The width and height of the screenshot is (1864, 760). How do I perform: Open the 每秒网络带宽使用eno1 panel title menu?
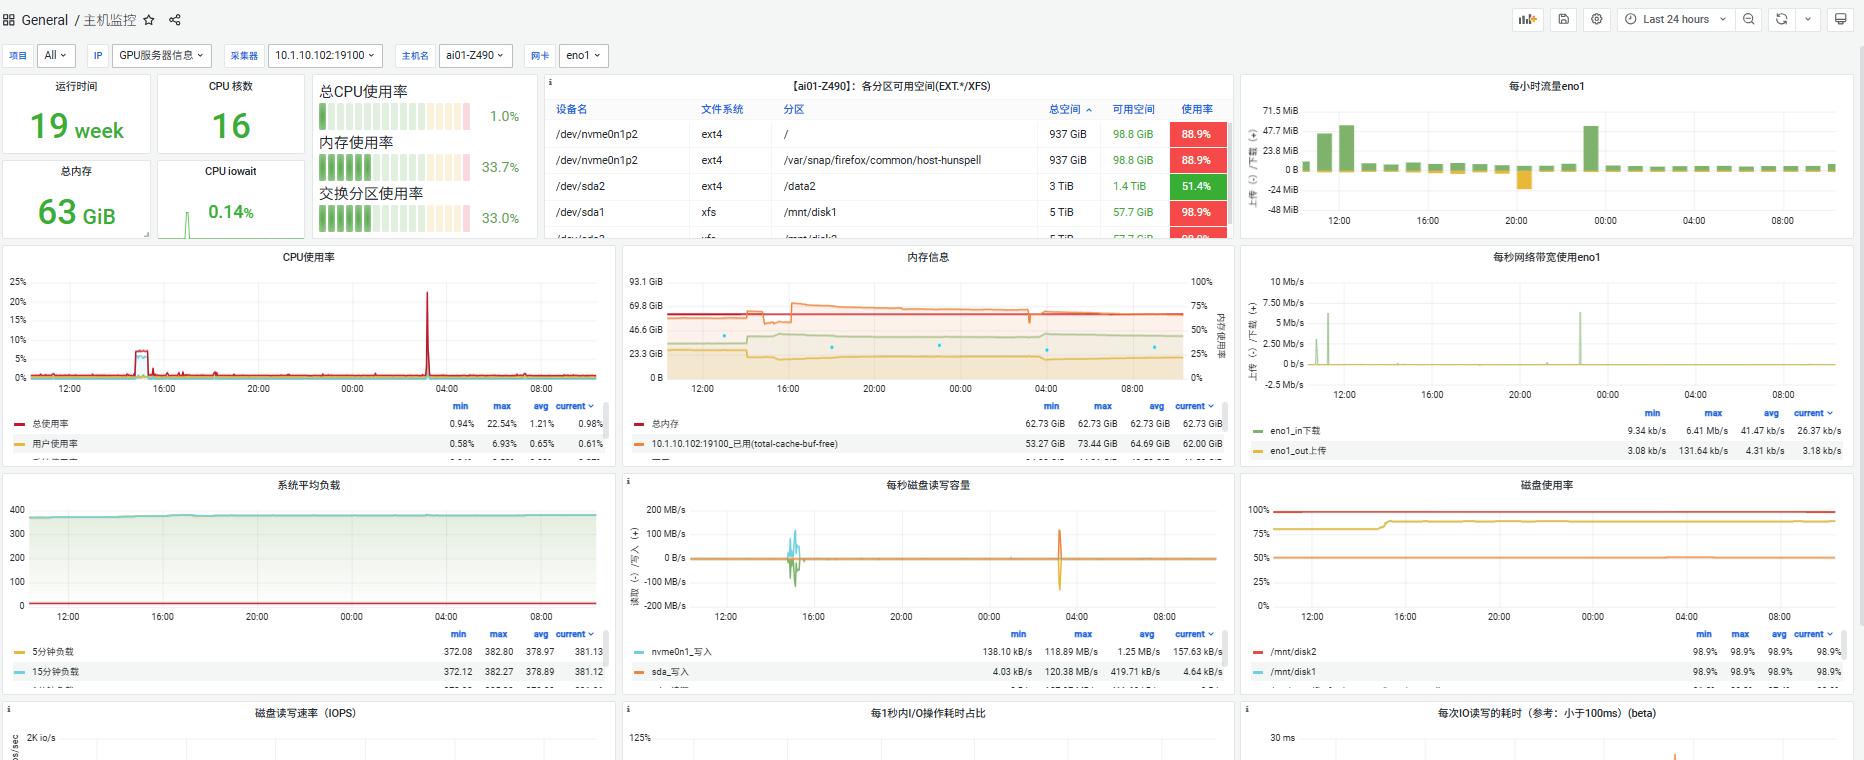pyautogui.click(x=1547, y=257)
